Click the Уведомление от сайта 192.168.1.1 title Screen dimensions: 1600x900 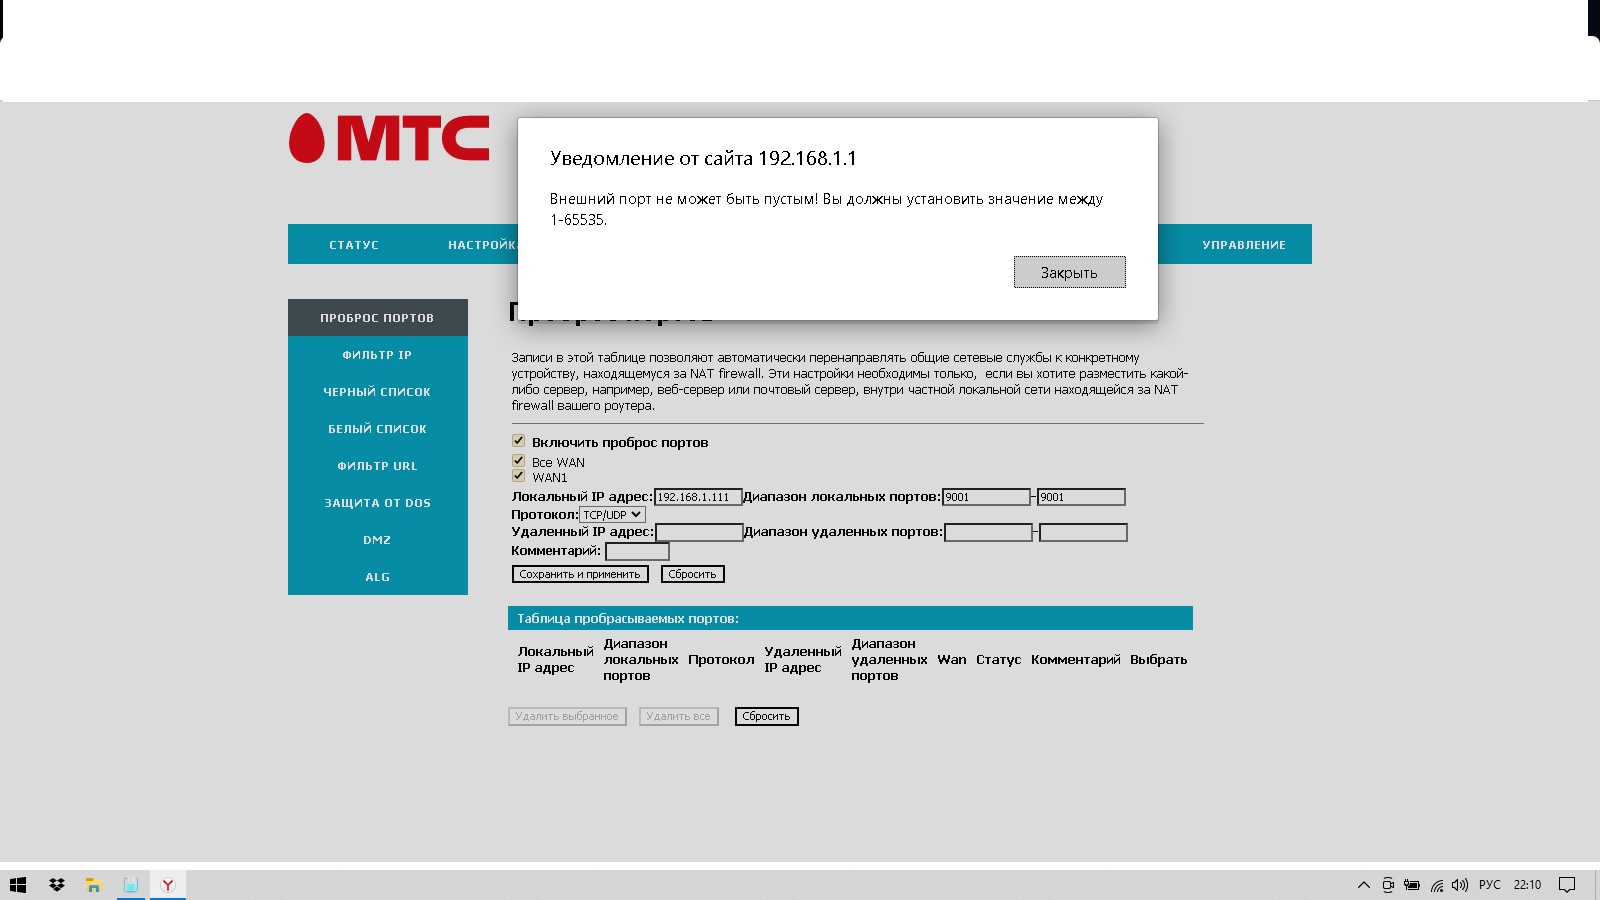[x=703, y=158]
